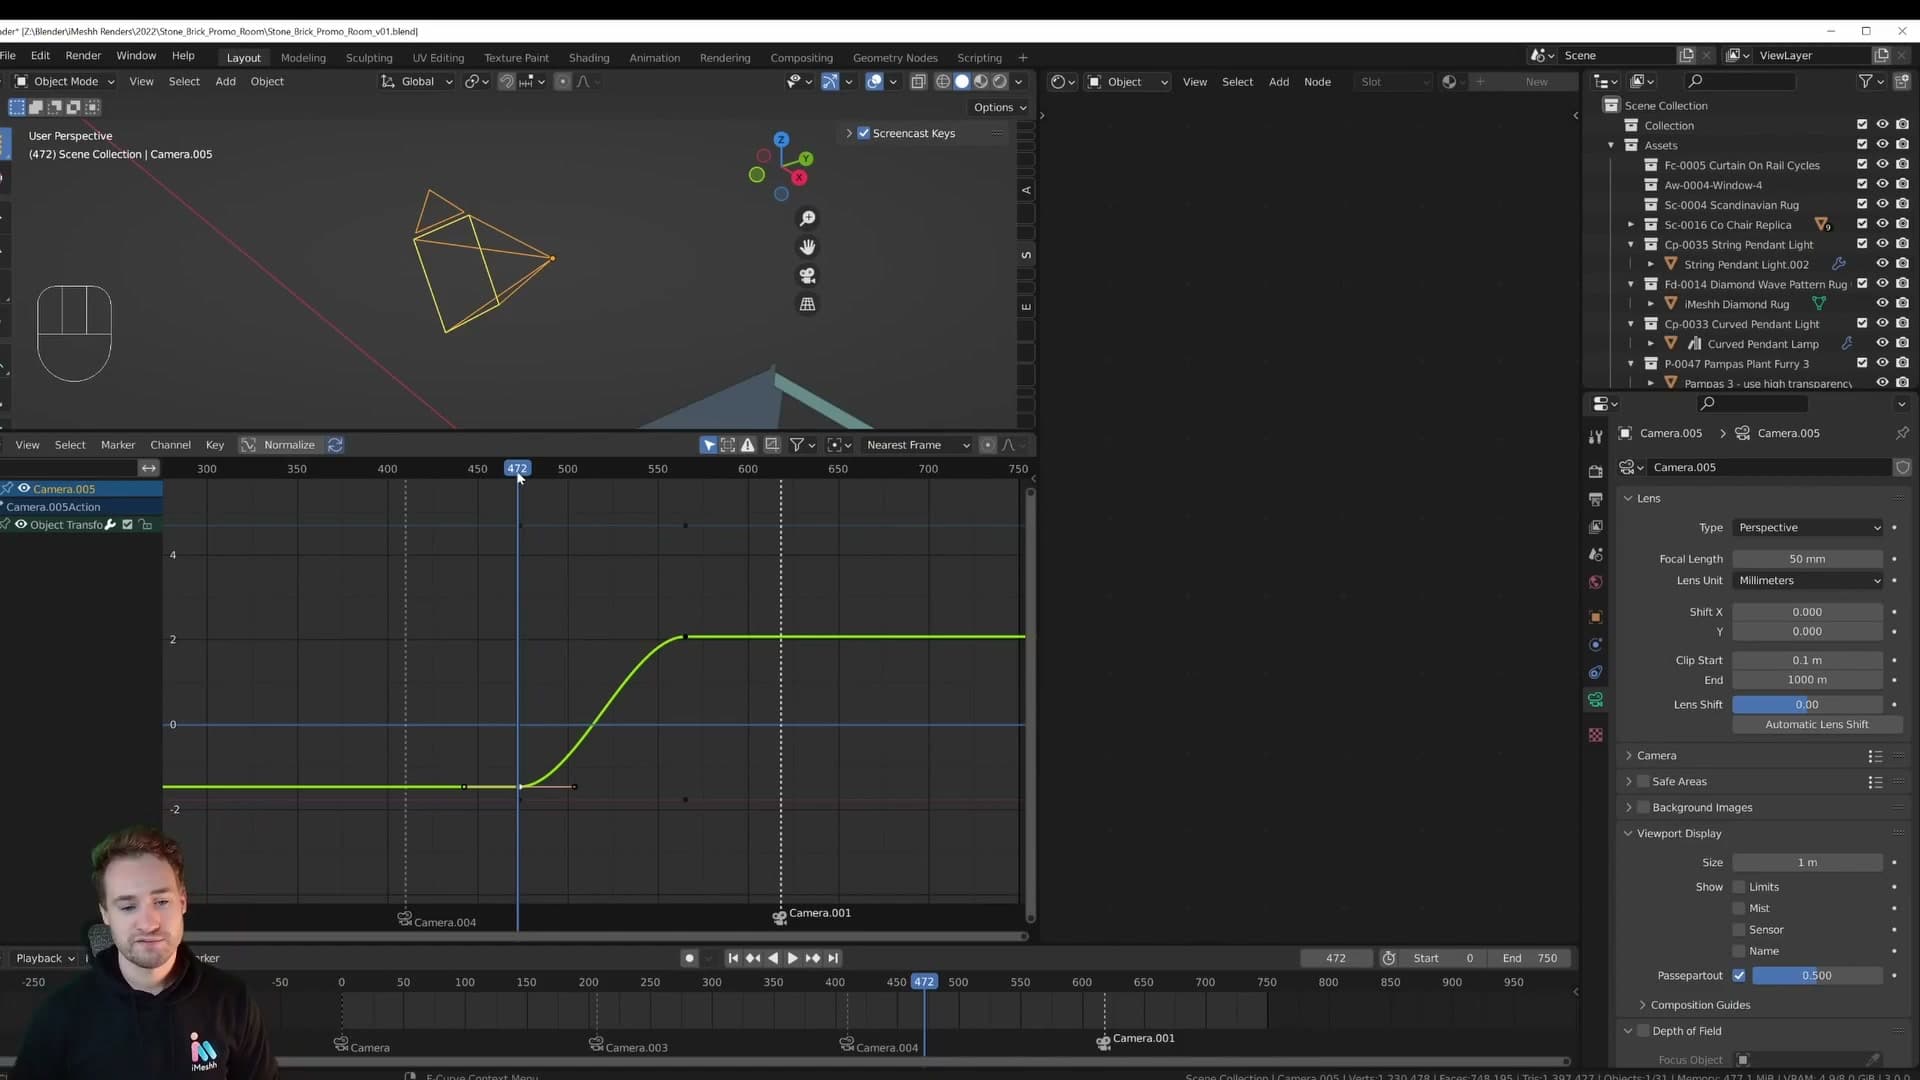Toggle only show errors warning icon
The height and width of the screenshot is (1080, 1920).
coord(747,445)
